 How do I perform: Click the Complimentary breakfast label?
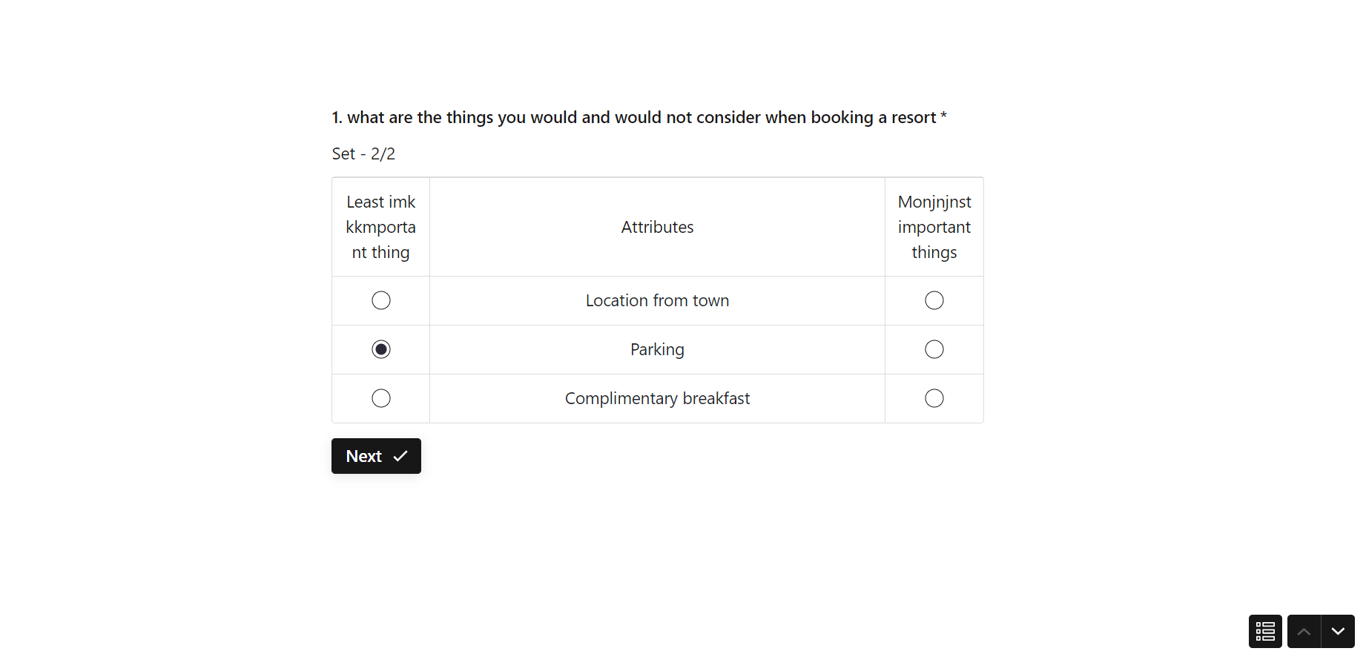(657, 398)
